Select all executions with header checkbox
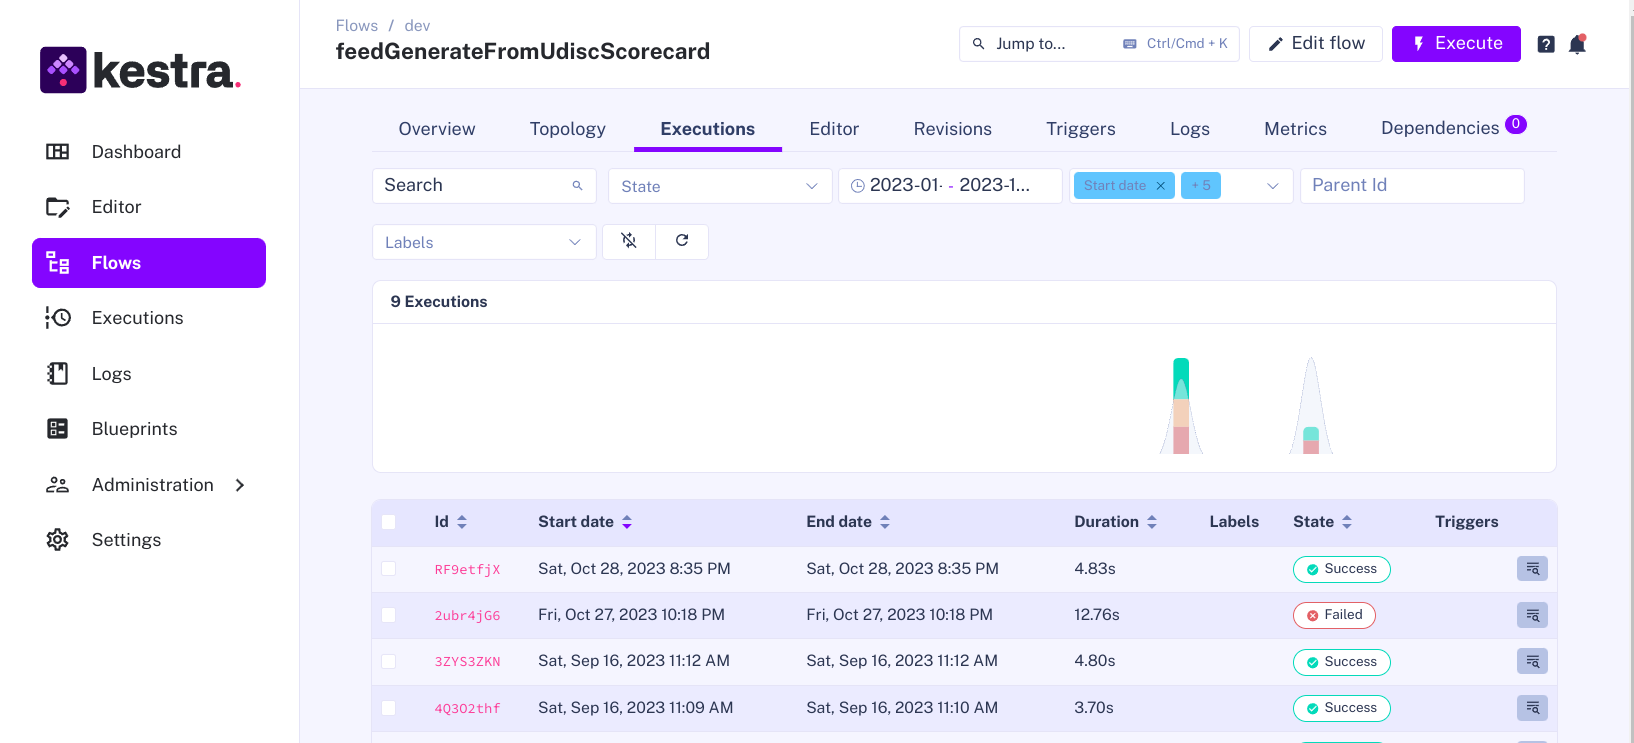1634x743 pixels. tap(389, 522)
